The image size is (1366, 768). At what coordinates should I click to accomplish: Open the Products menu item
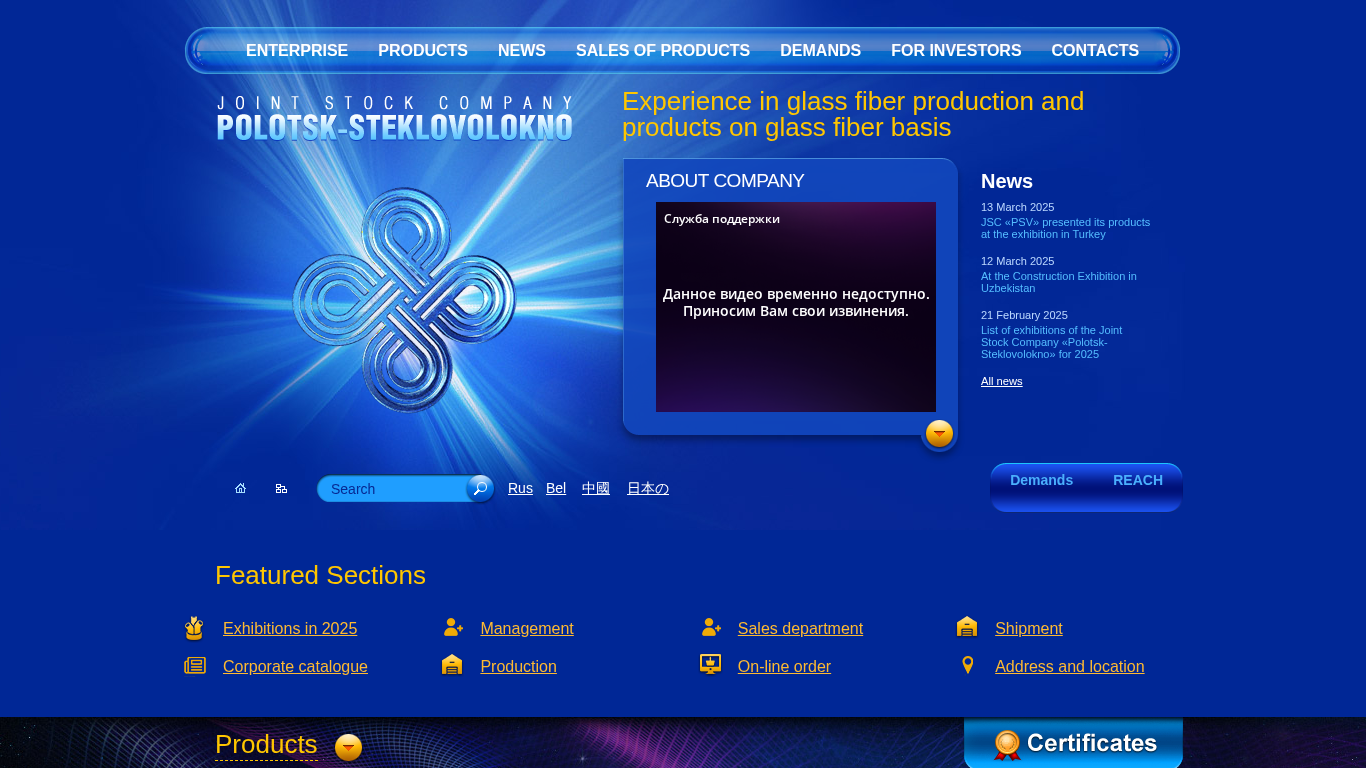point(423,51)
